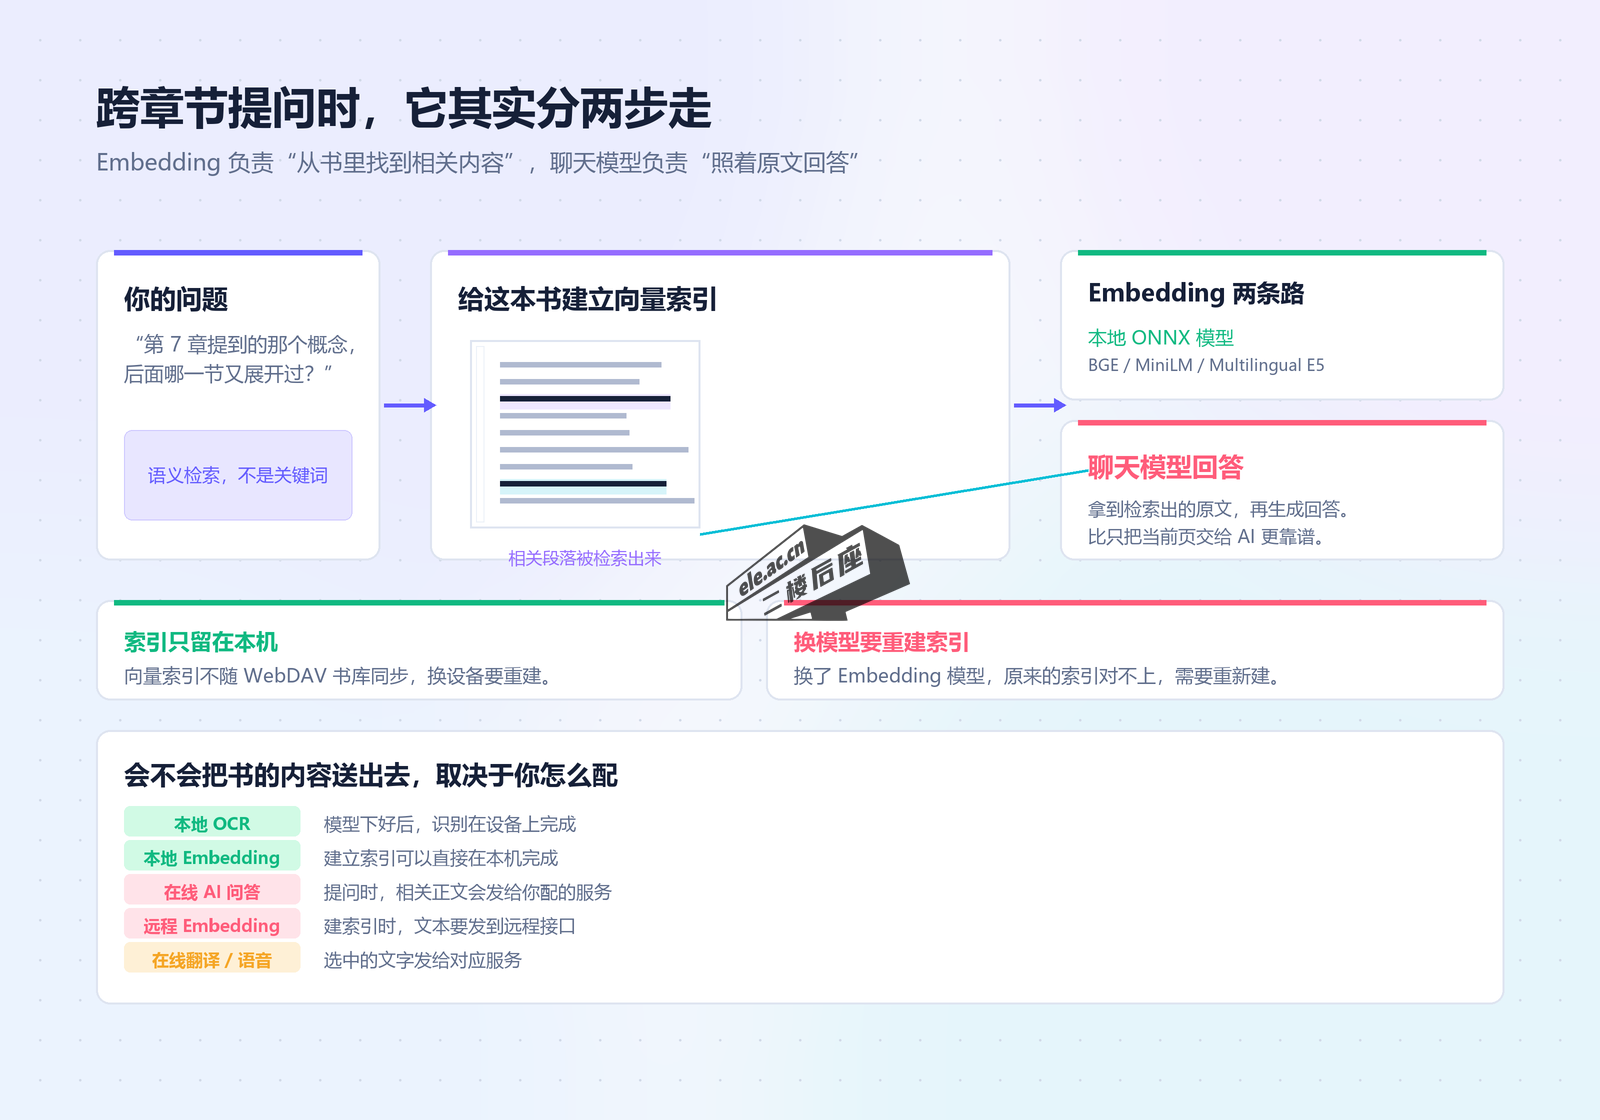Click the heading 给这本书建立向量索引
This screenshot has width=1600, height=1120.
pos(587,299)
